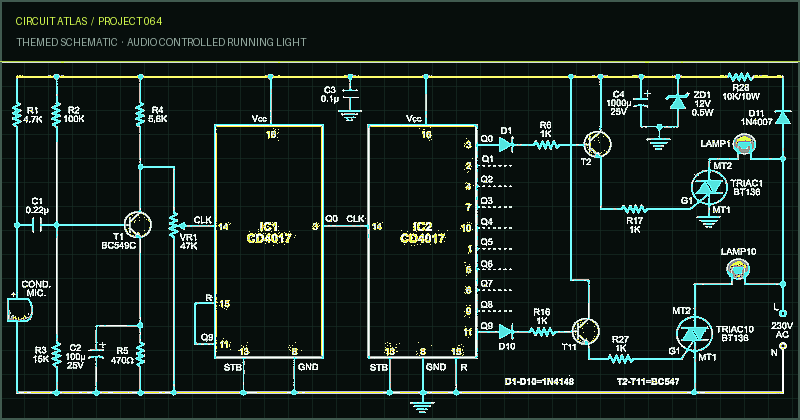Select the ground symbol below TRIAC1 MT1
The width and height of the screenshot is (800, 420).
tap(708, 222)
